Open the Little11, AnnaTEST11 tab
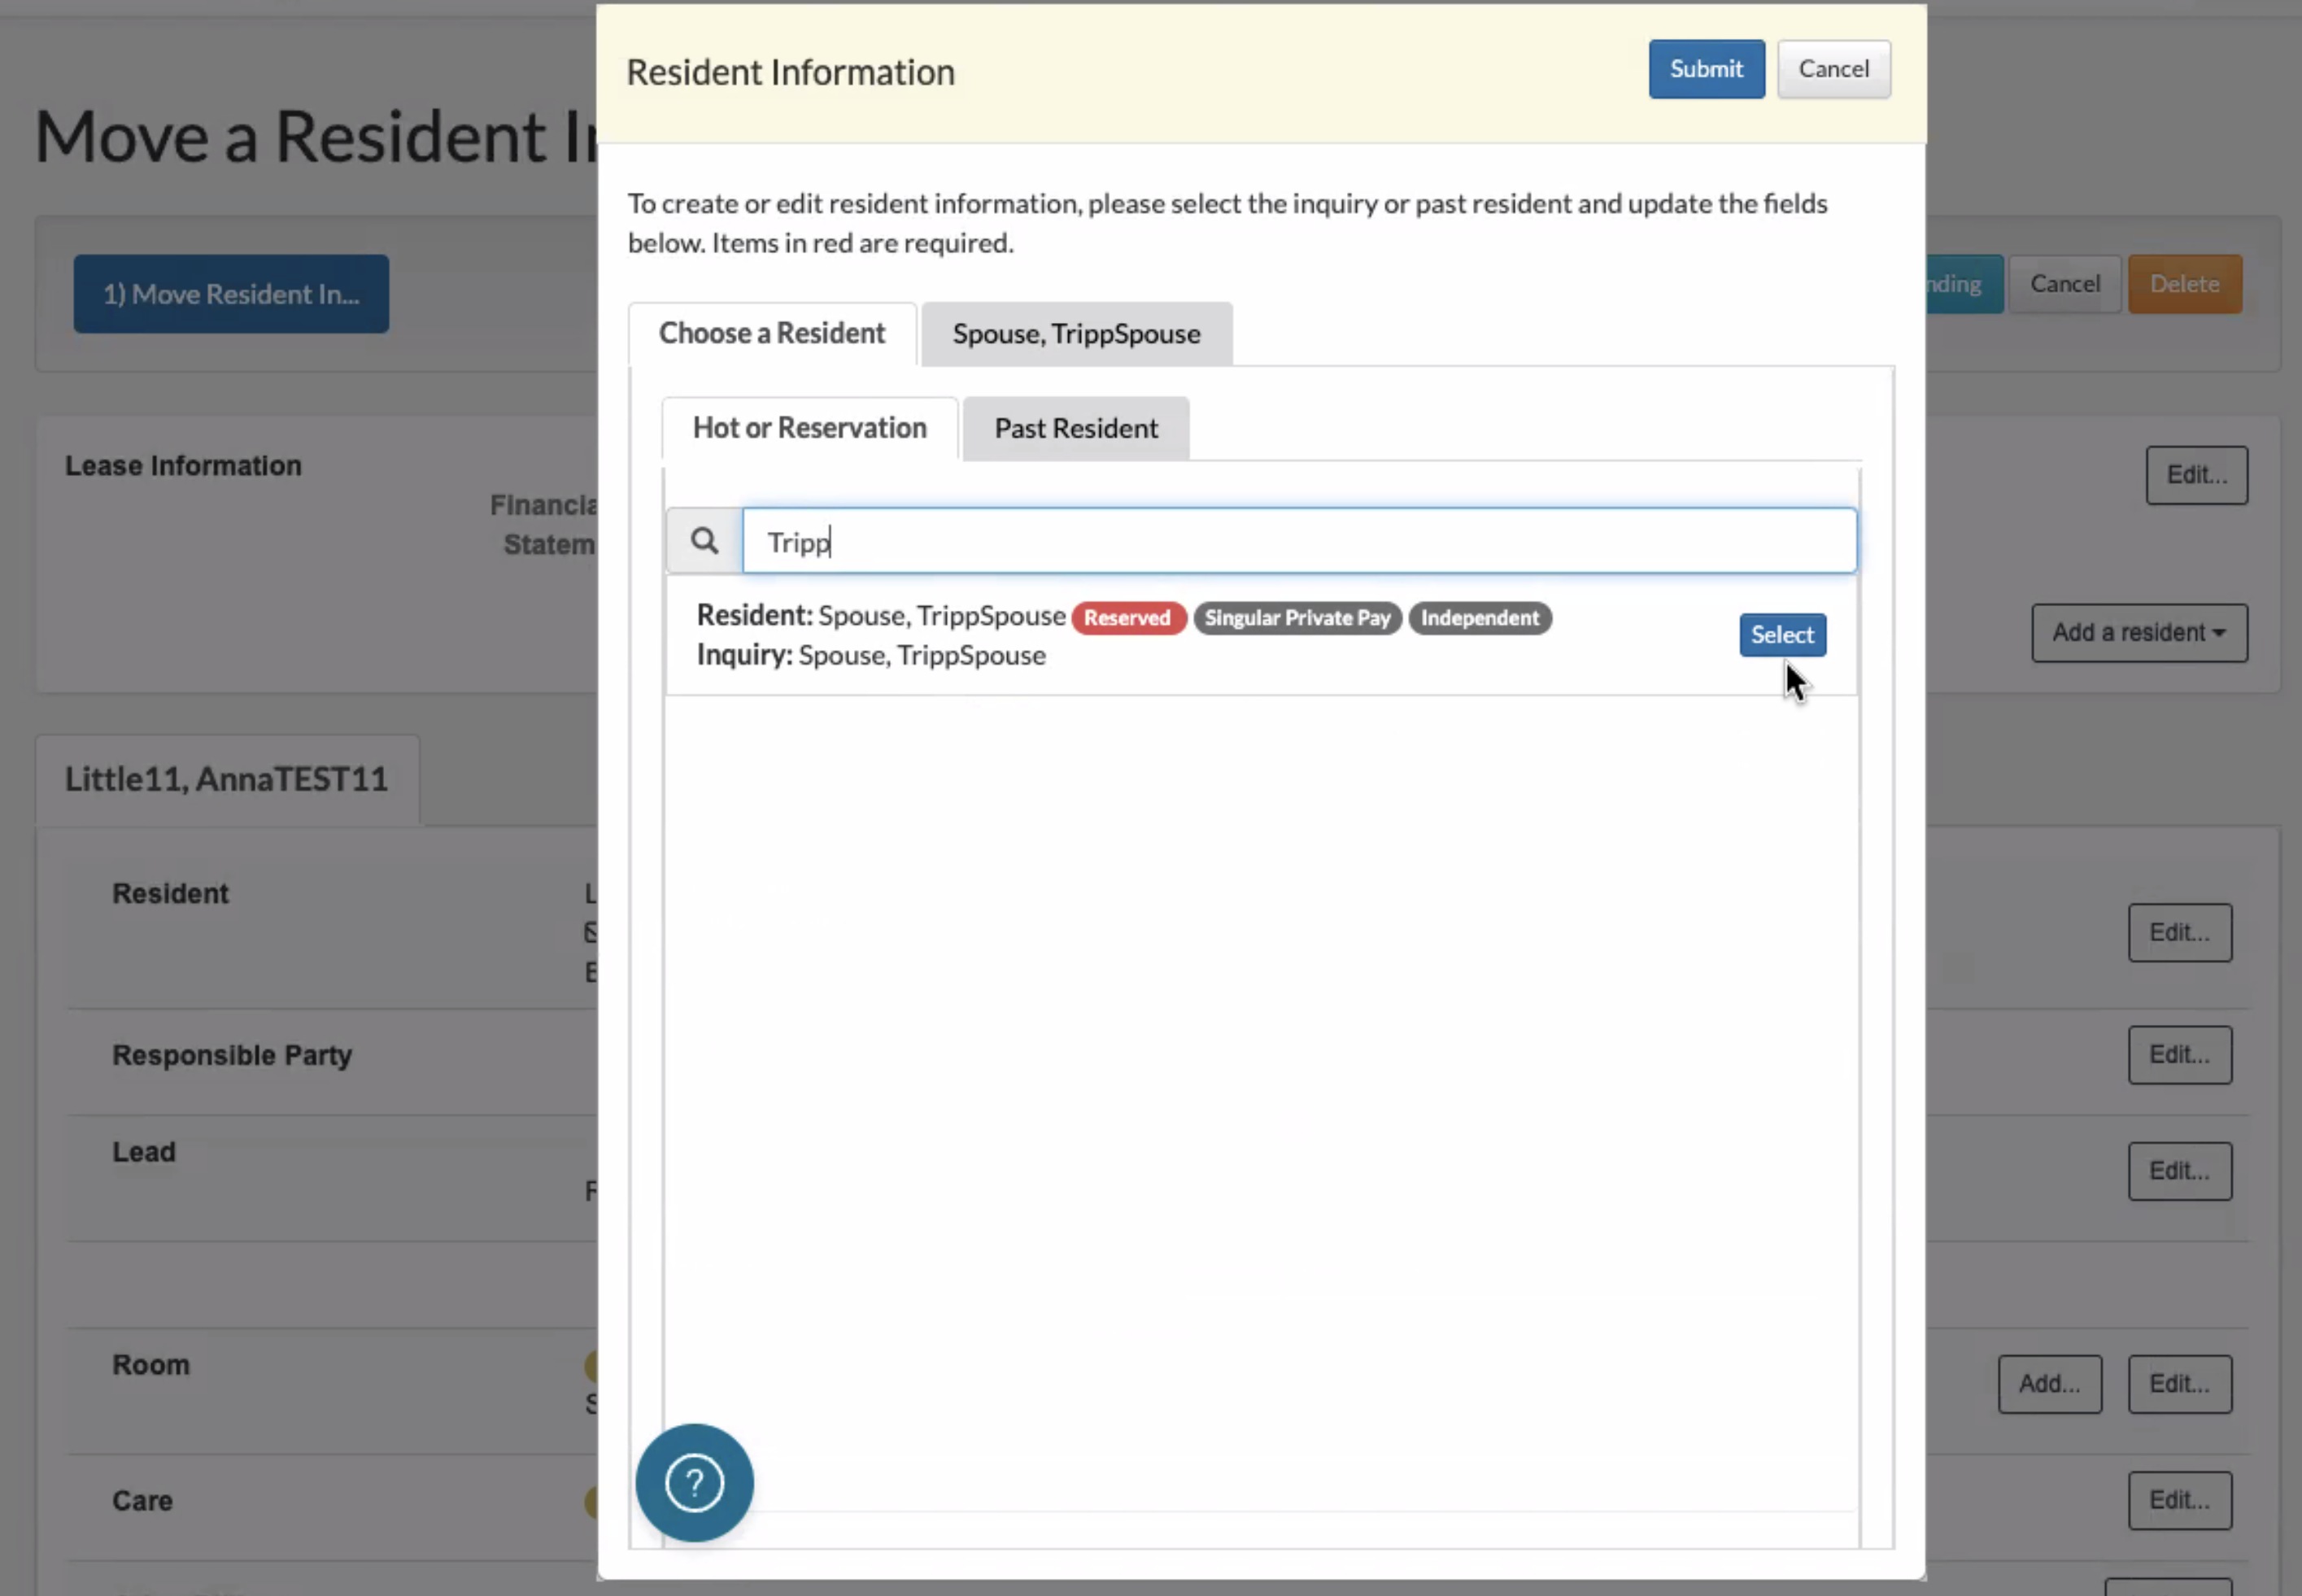Screen dimensions: 2302x1596 click(x=227, y=779)
